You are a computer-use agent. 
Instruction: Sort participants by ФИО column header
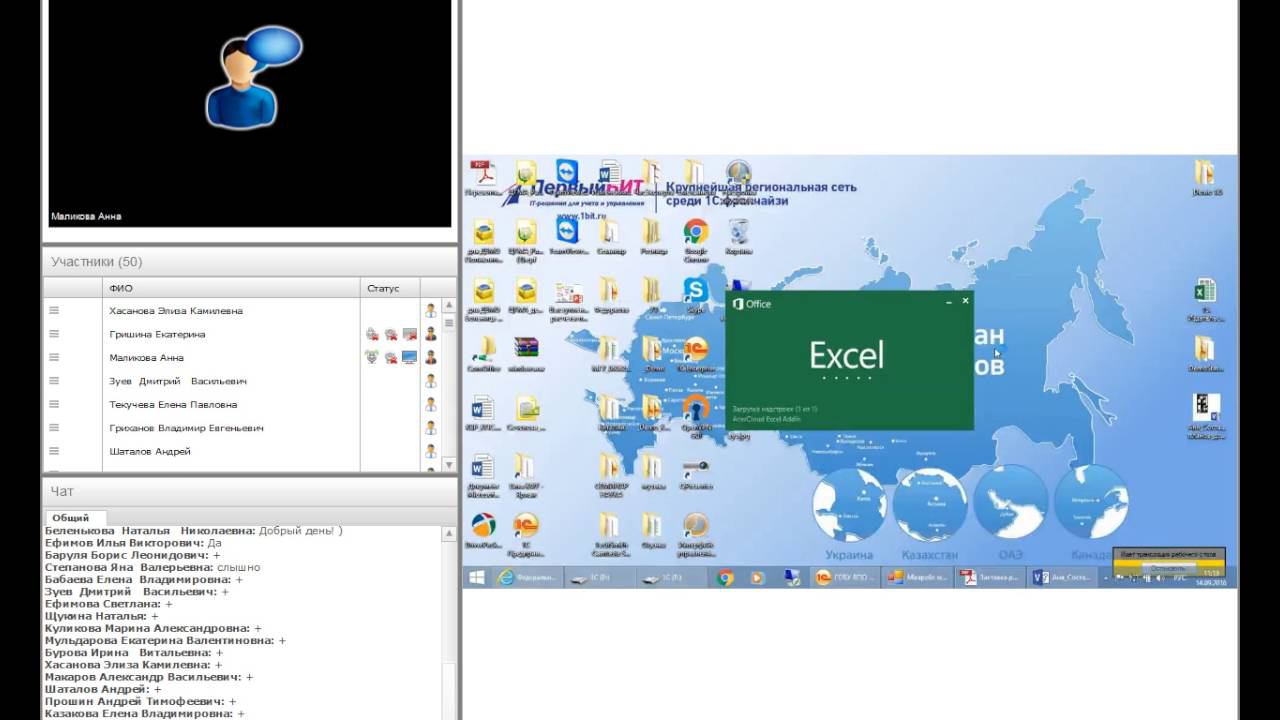tap(231, 288)
